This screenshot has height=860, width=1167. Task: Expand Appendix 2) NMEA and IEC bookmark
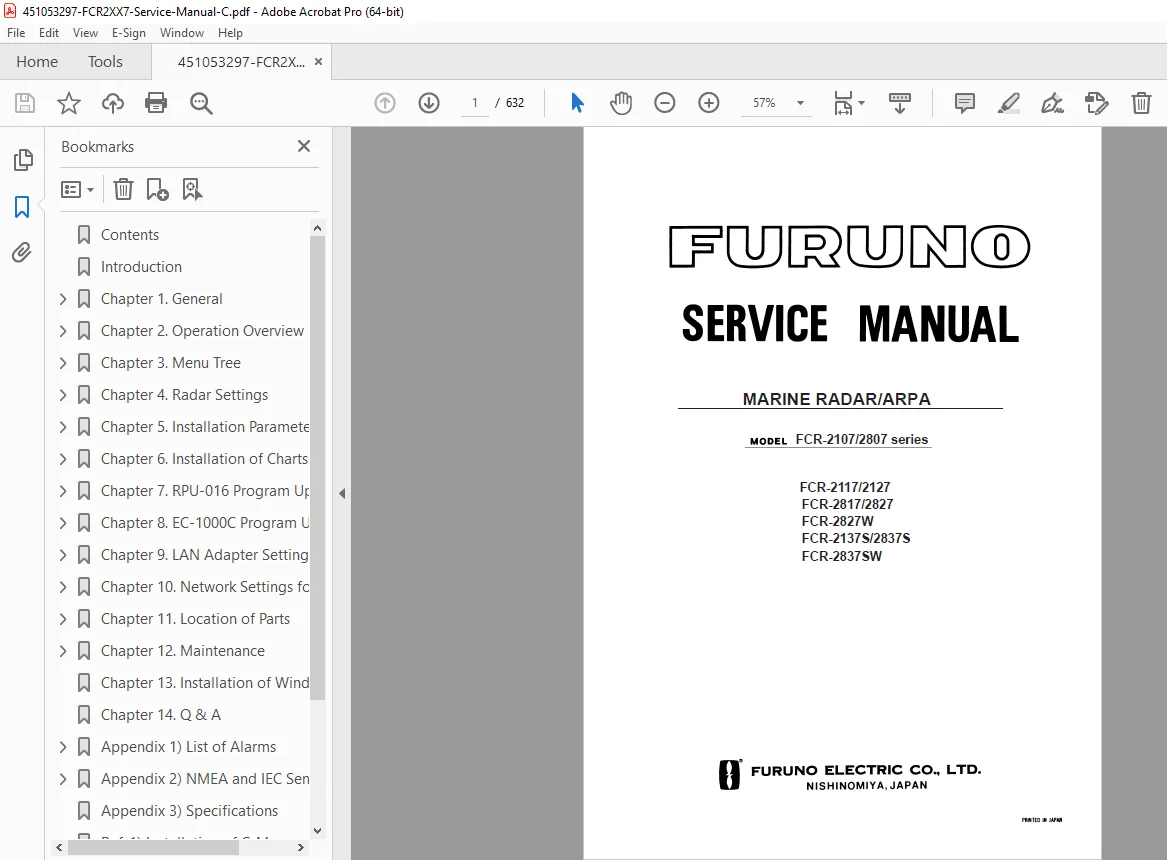click(63, 779)
